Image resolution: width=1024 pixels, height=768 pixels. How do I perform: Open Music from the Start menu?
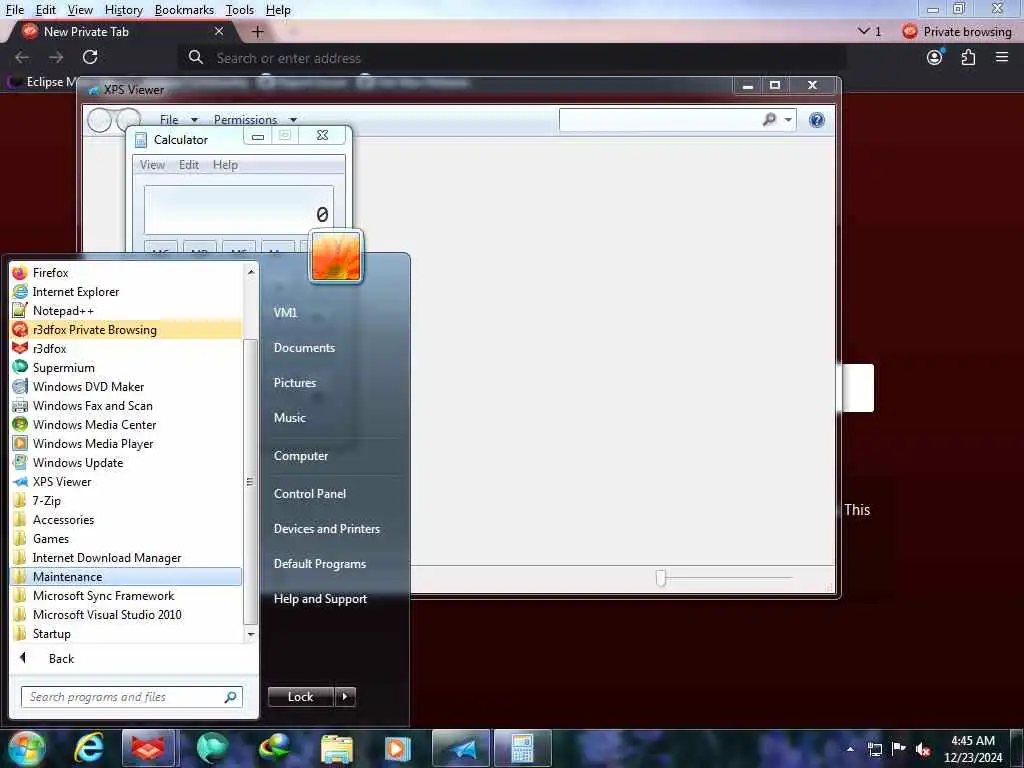289,418
